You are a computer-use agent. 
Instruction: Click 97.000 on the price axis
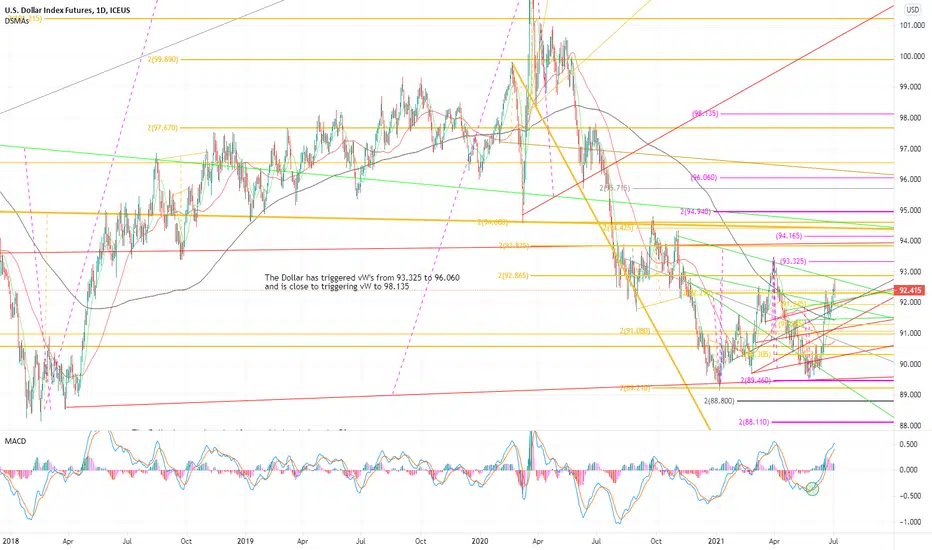click(x=911, y=149)
